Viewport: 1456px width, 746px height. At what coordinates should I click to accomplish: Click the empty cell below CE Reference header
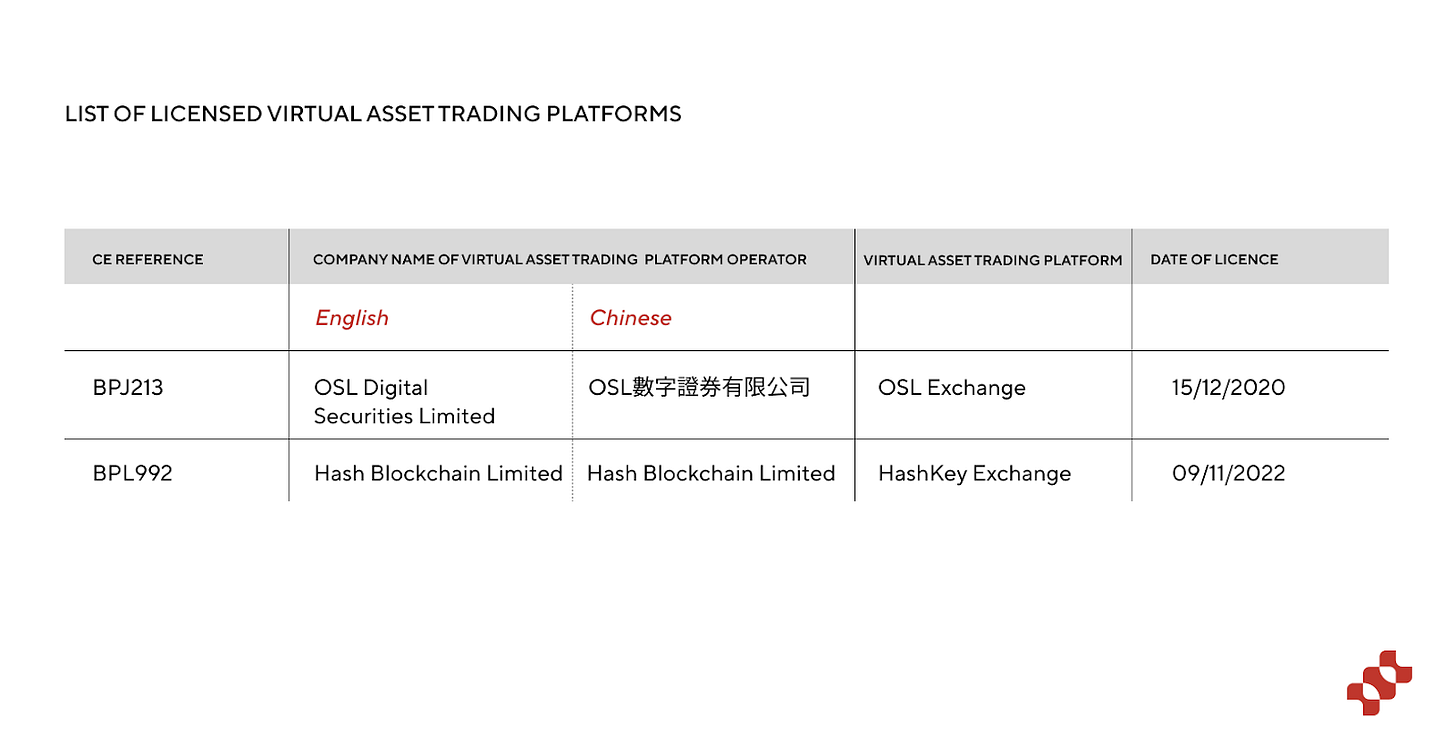pyautogui.click(x=176, y=318)
